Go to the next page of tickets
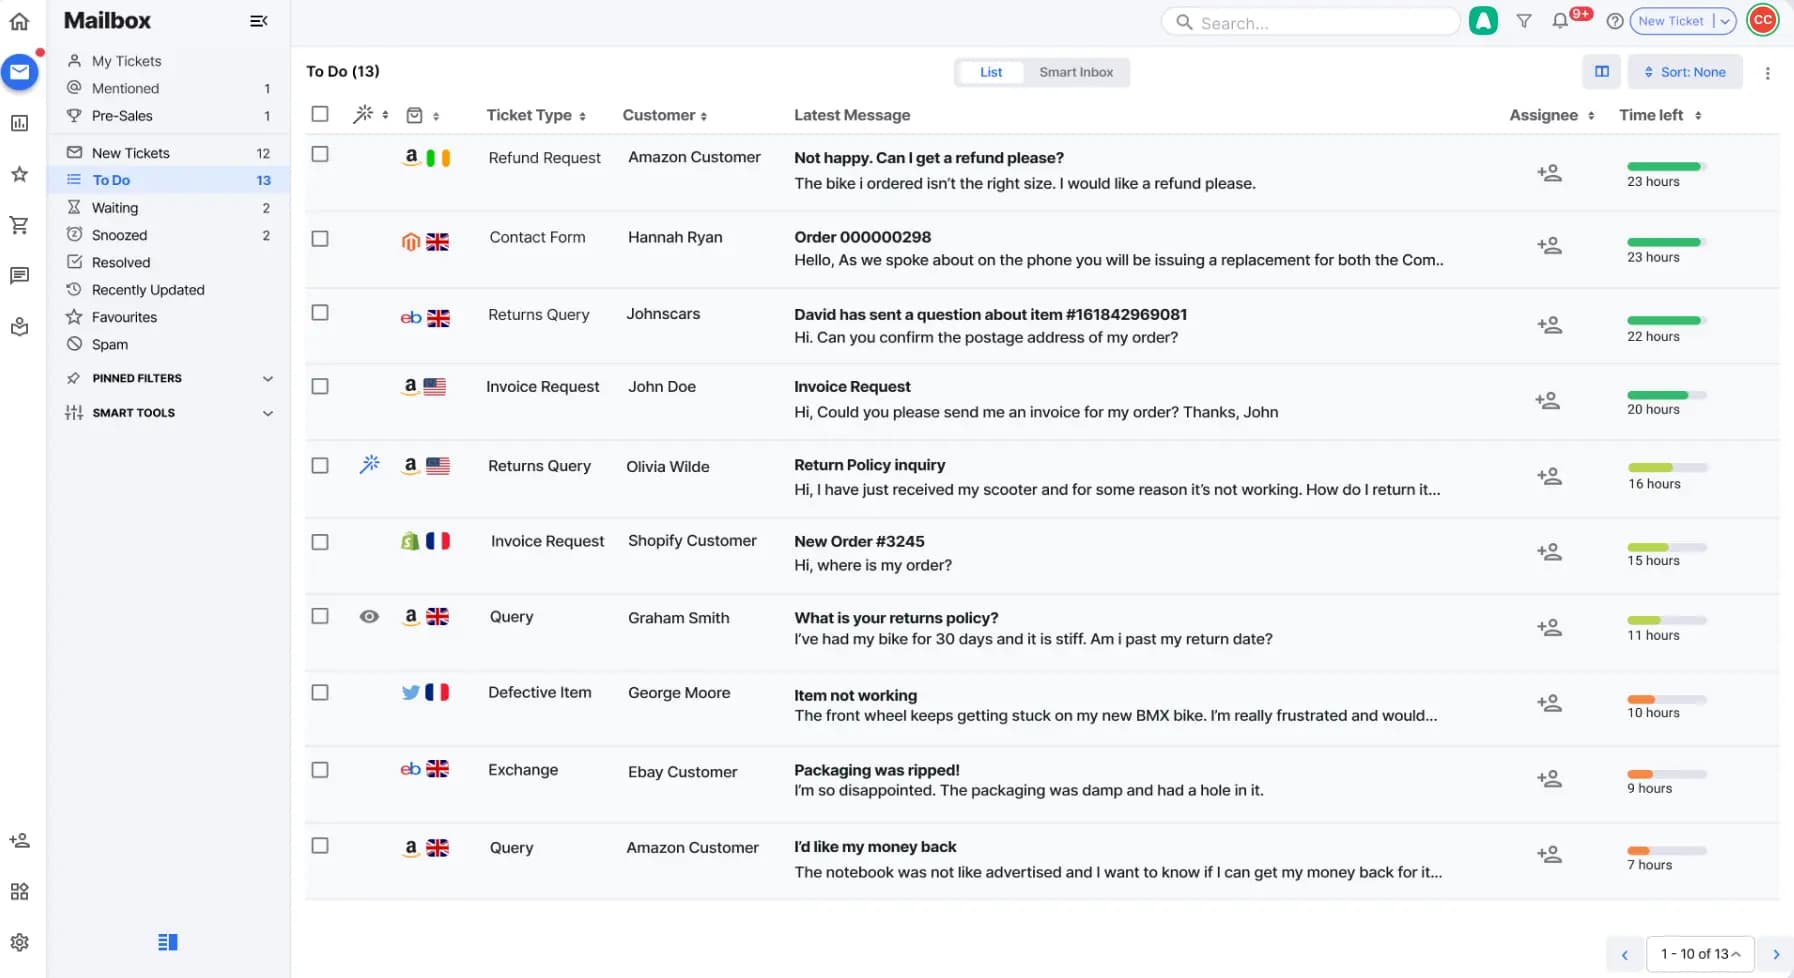The image size is (1794, 978). (1776, 954)
